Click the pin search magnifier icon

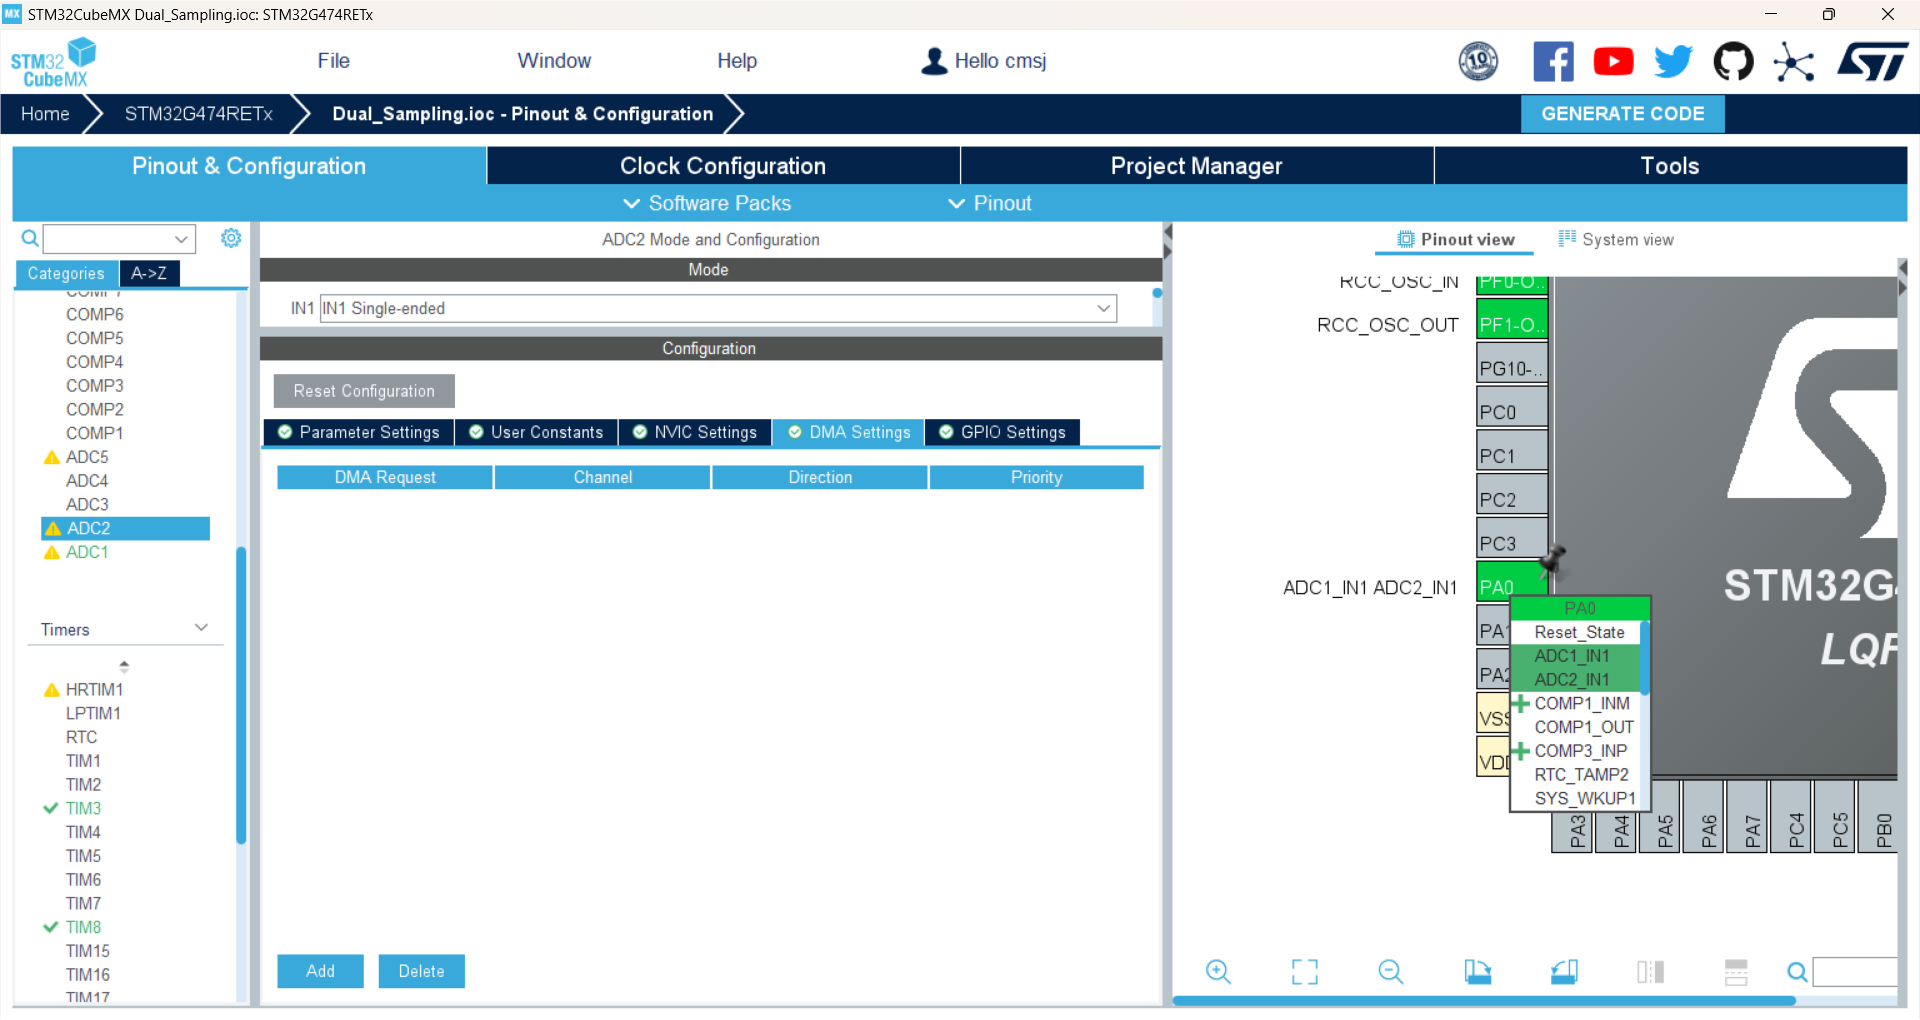1797,971
